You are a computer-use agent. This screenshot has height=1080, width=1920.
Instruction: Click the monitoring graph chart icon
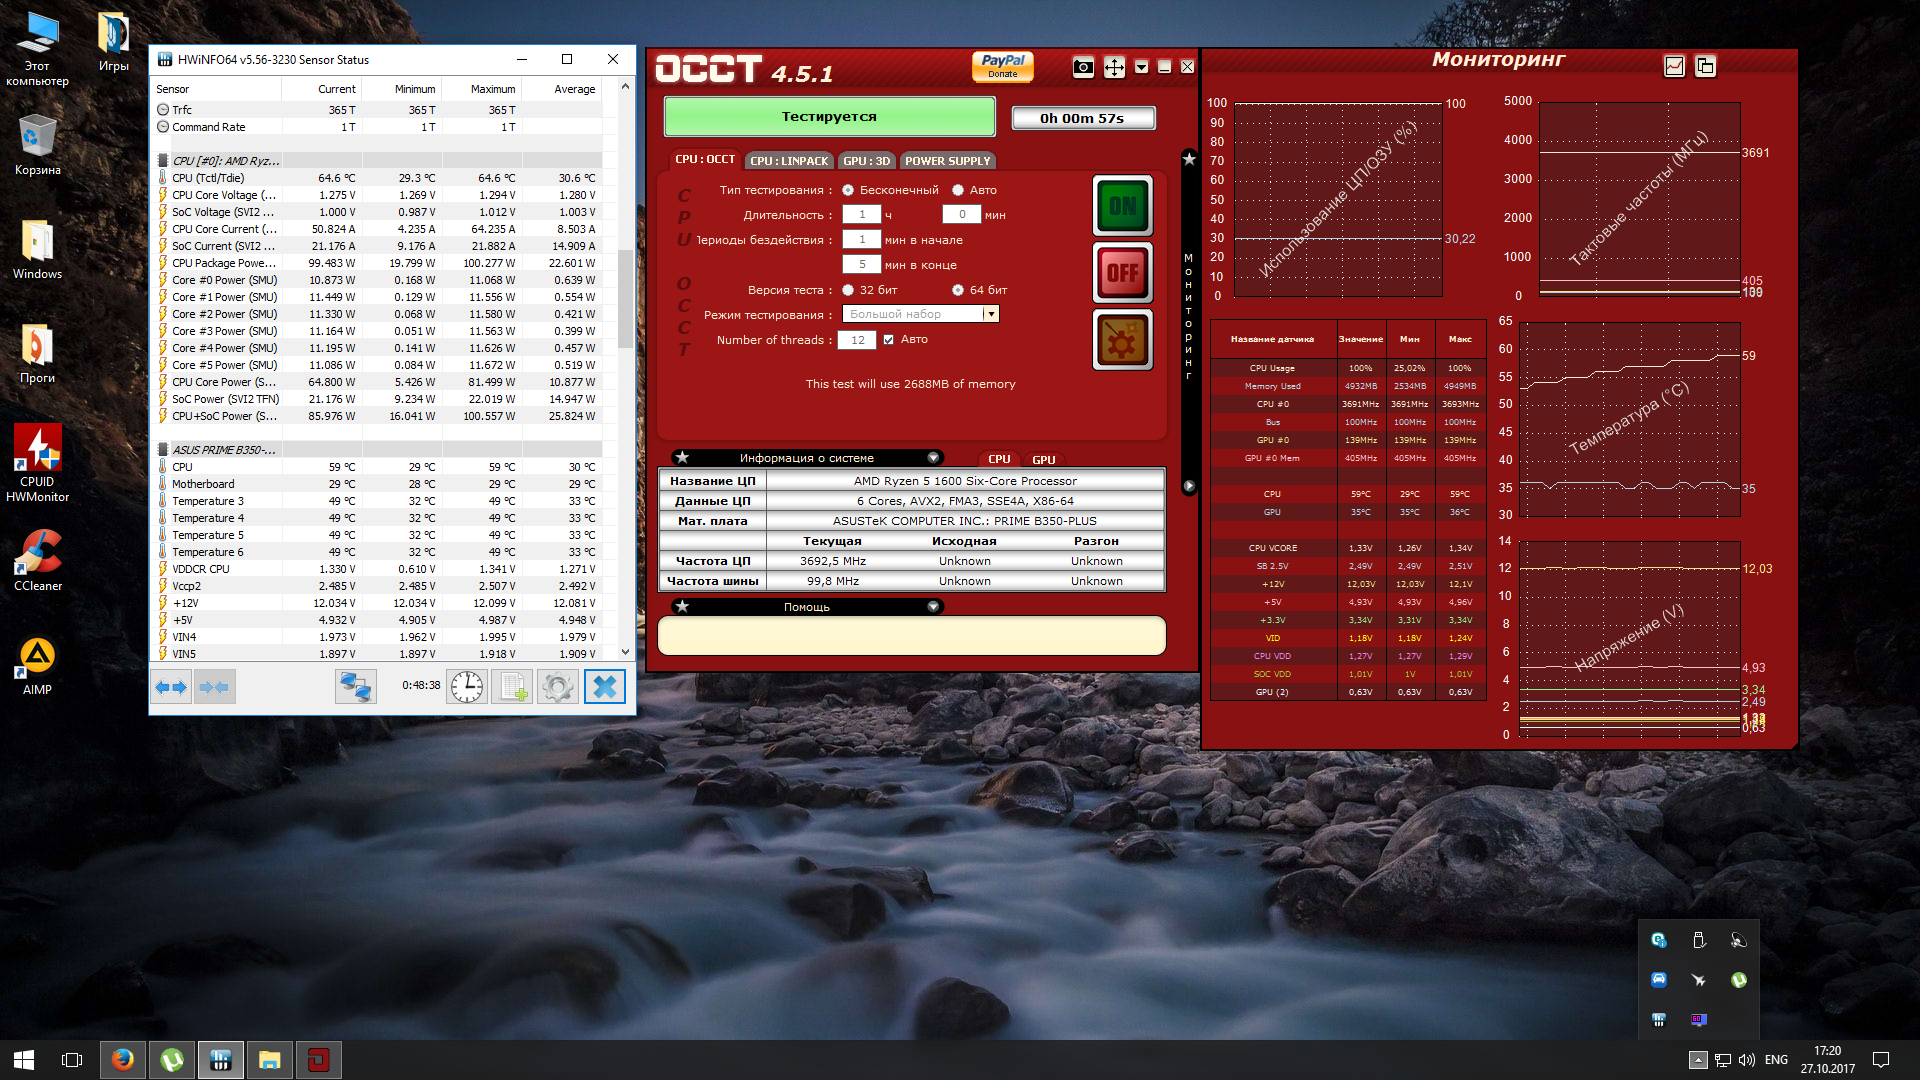(x=1674, y=66)
